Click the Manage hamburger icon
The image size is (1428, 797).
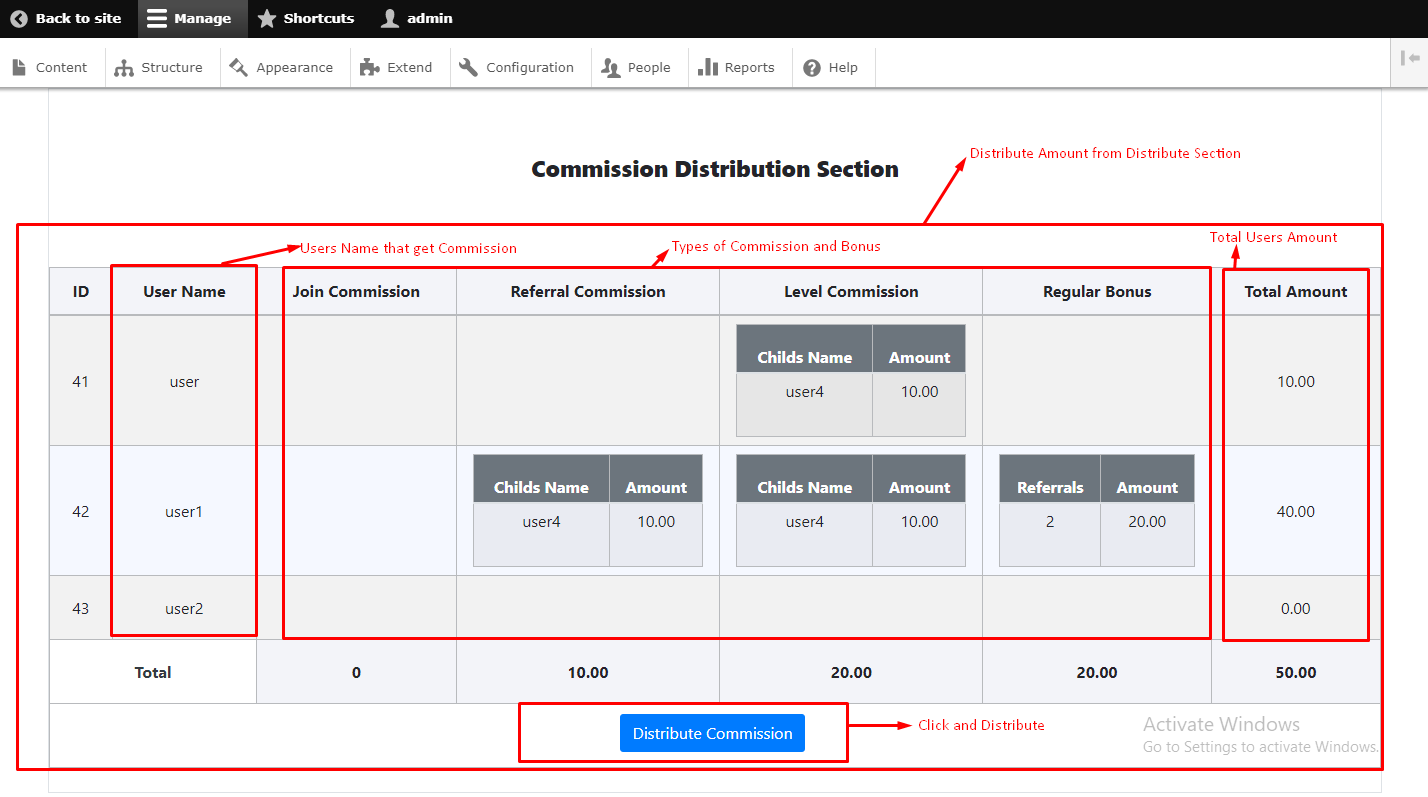point(157,19)
